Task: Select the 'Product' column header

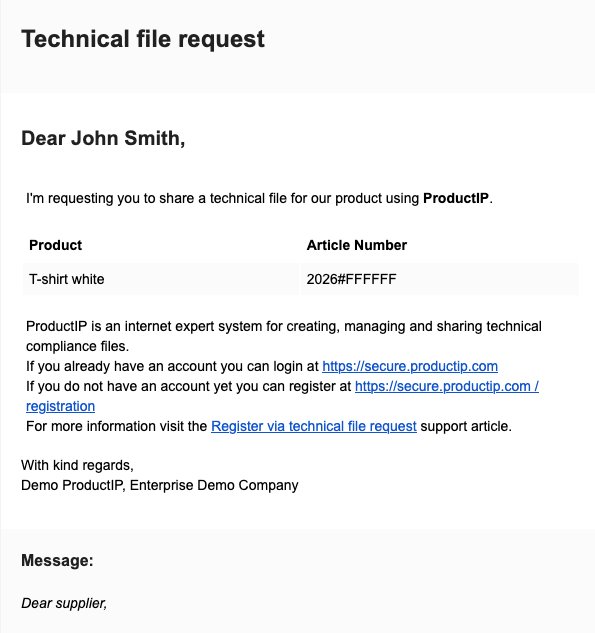Action: coord(55,245)
